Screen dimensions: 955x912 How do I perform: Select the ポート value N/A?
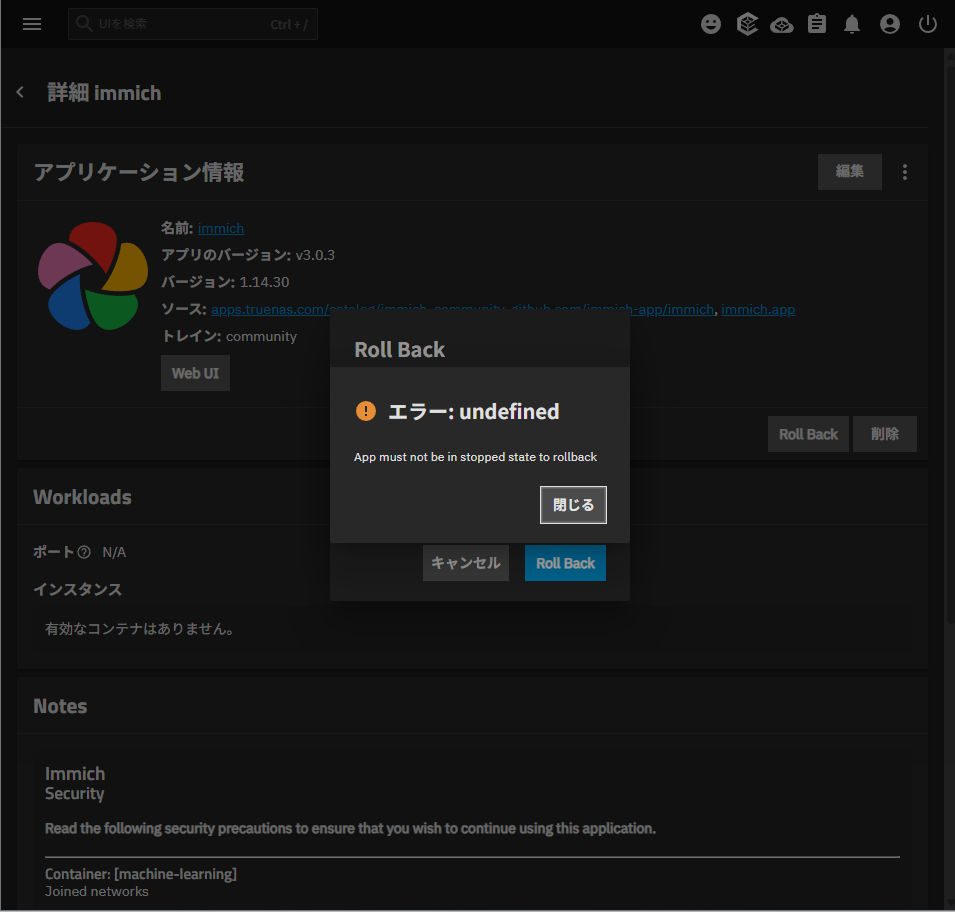114,552
